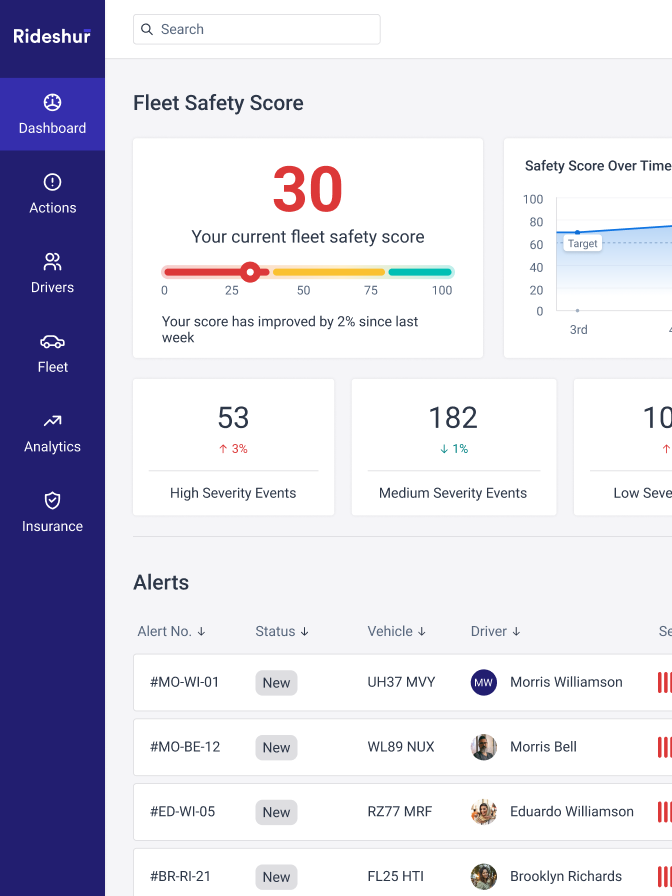This screenshot has height=896, width=672.
Task: Click the Drivers people icon
Action: click(x=53, y=262)
